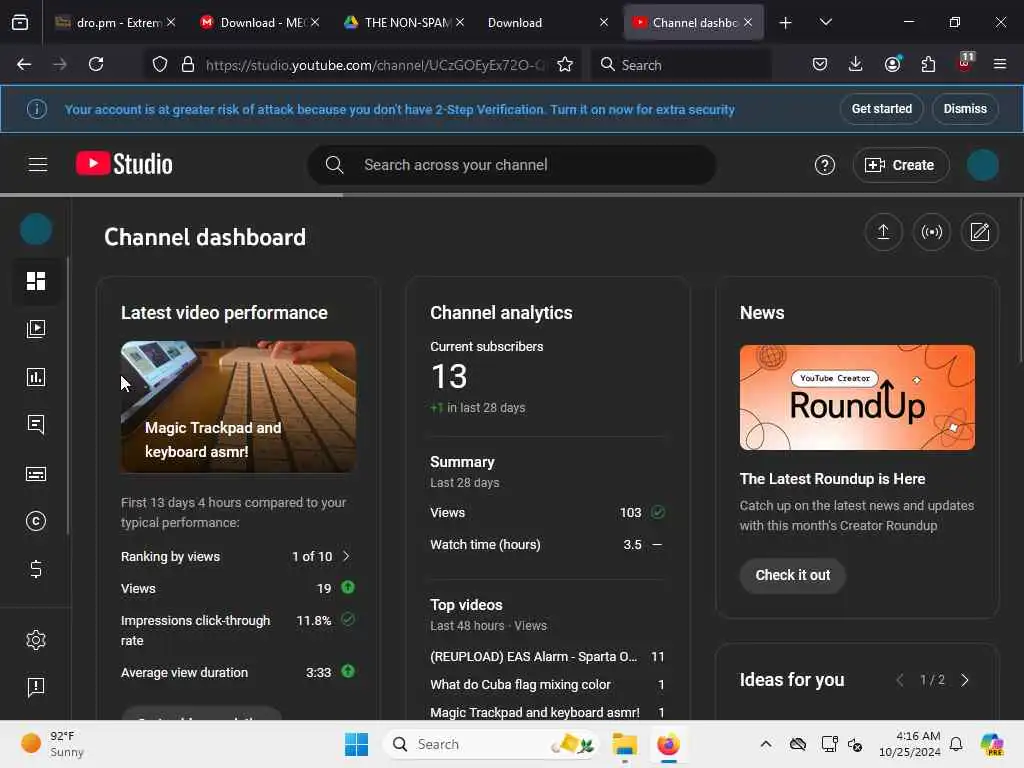Dismiss the security warning banner
Image resolution: width=1024 pixels, height=768 pixels.
[965, 109]
